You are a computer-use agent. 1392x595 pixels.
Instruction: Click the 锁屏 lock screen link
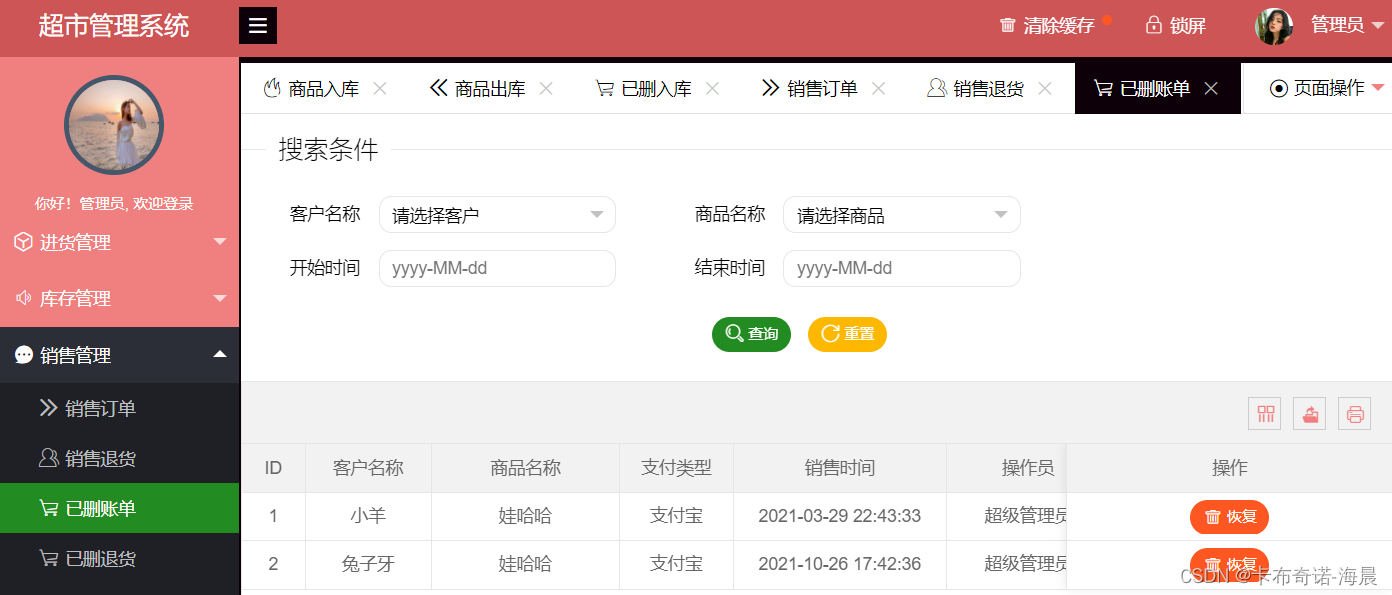coord(1188,26)
